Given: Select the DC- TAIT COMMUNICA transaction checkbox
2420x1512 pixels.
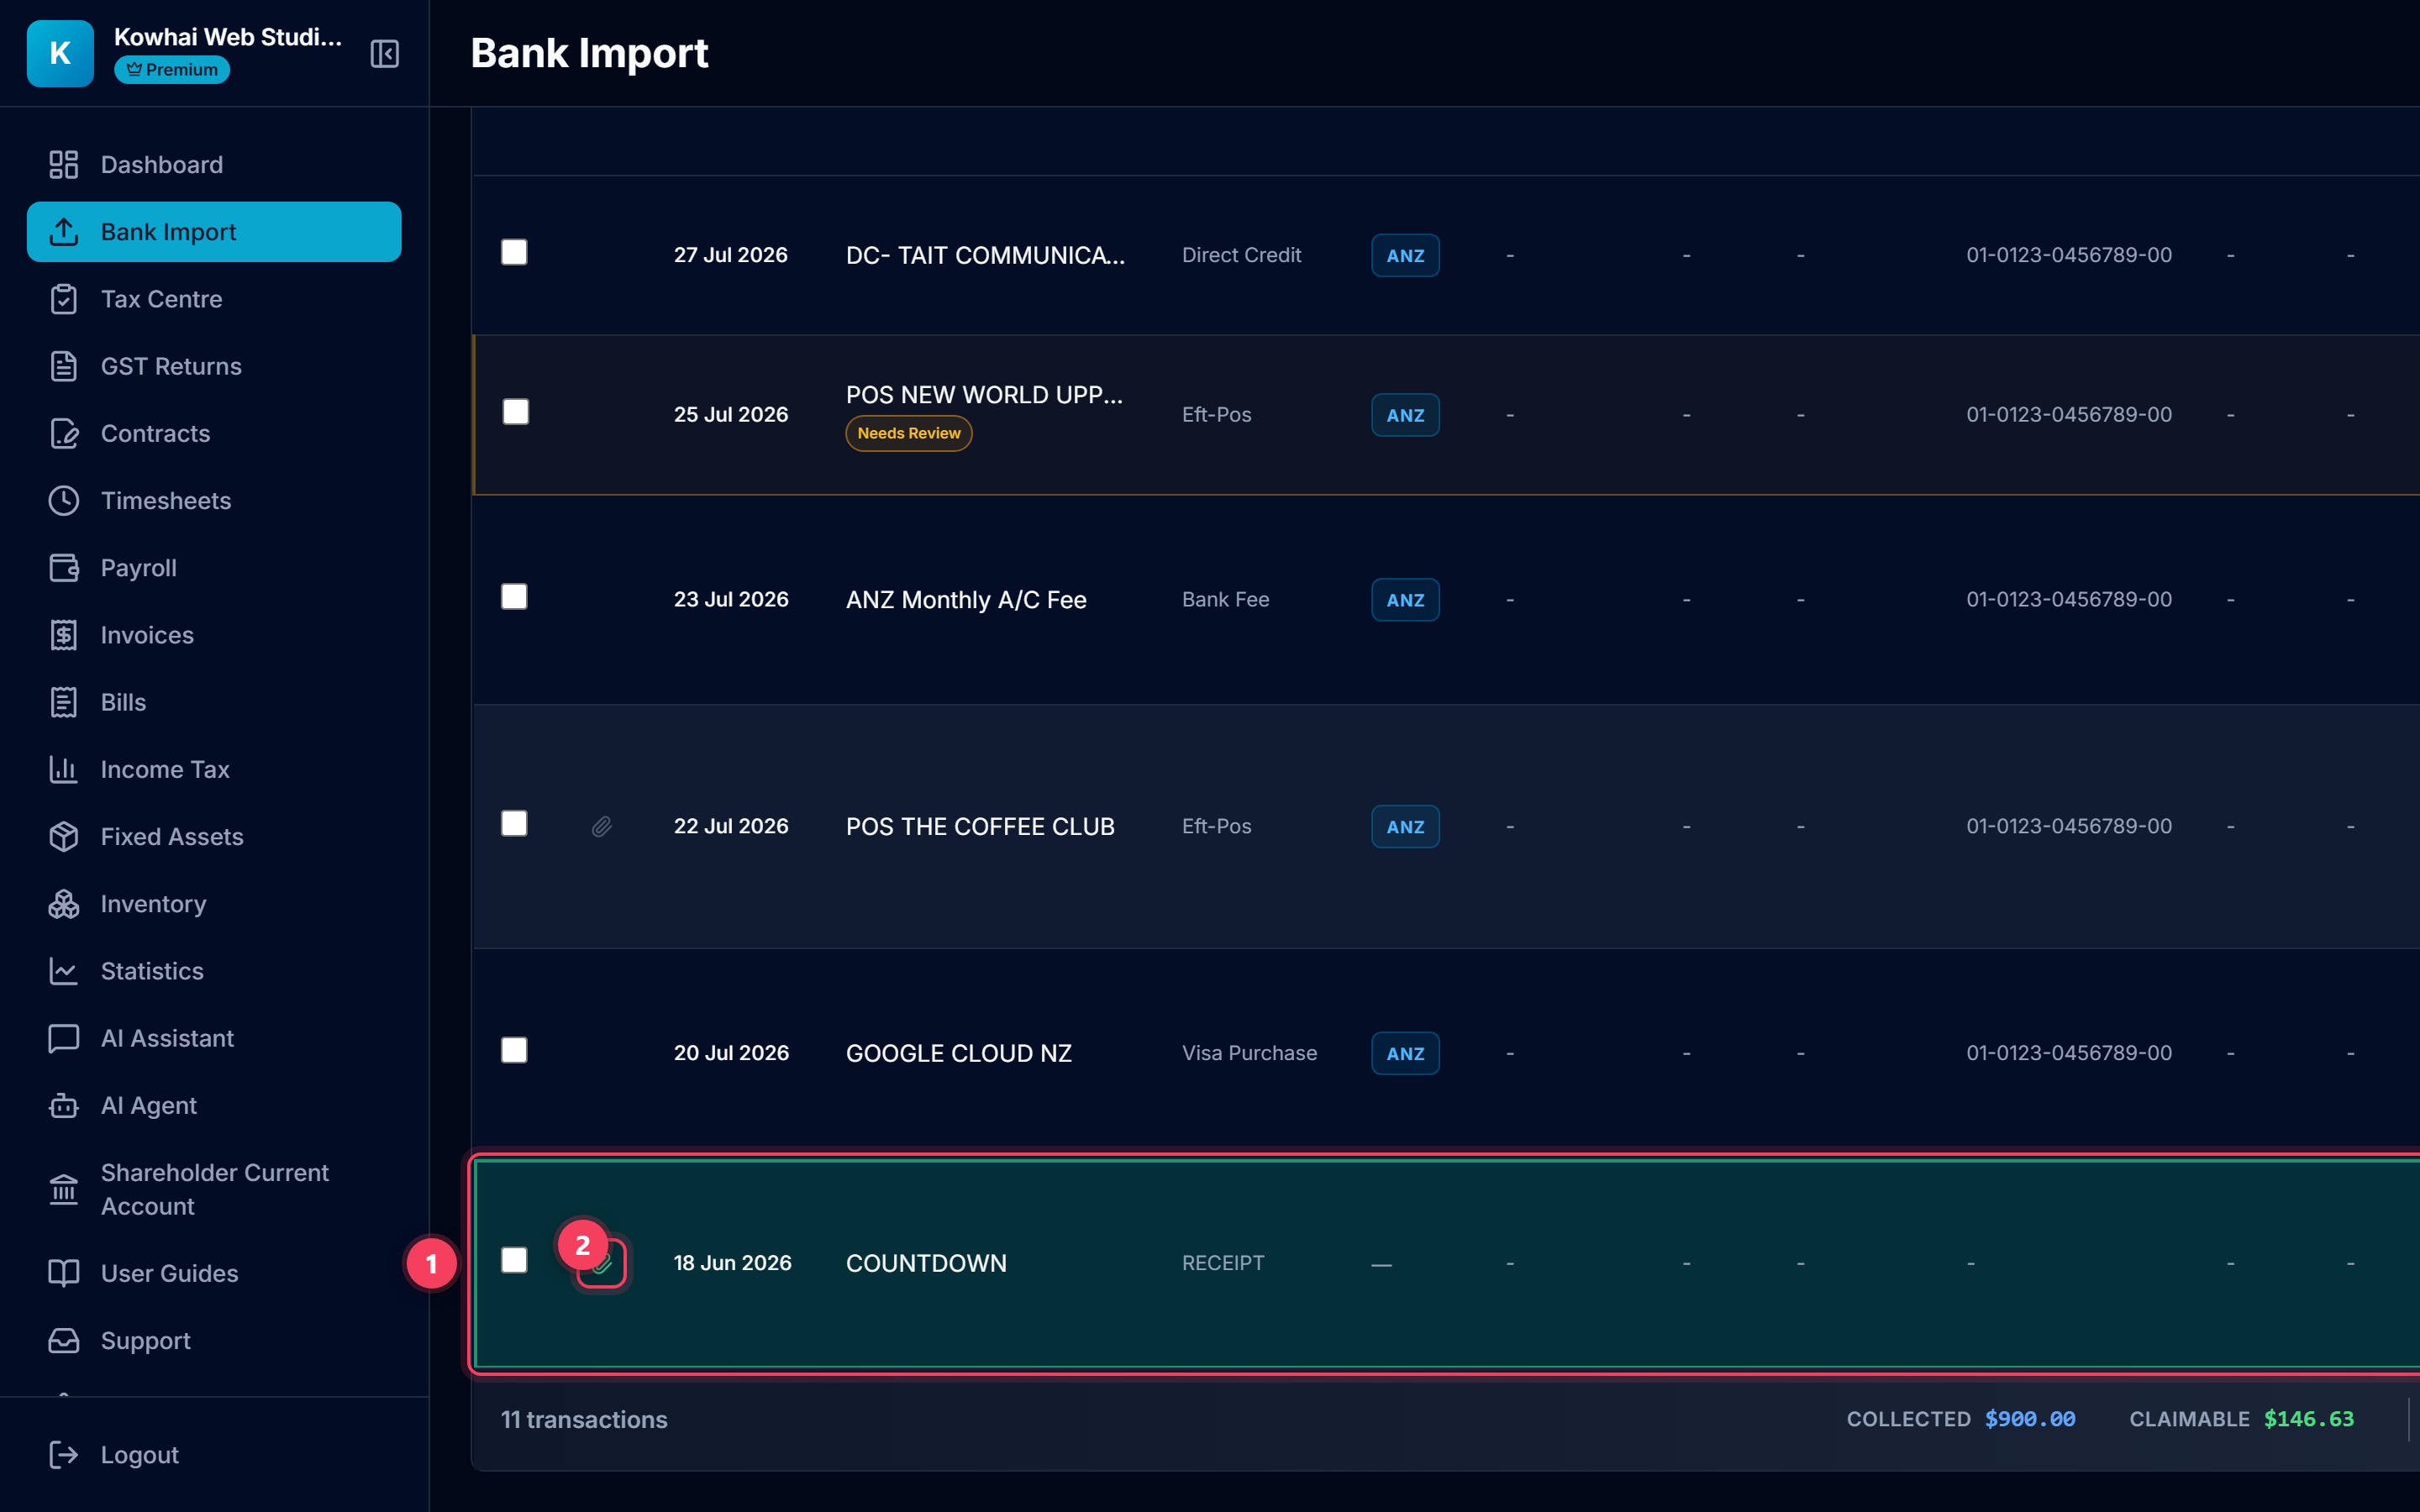Looking at the screenshot, I should pos(514,252).
